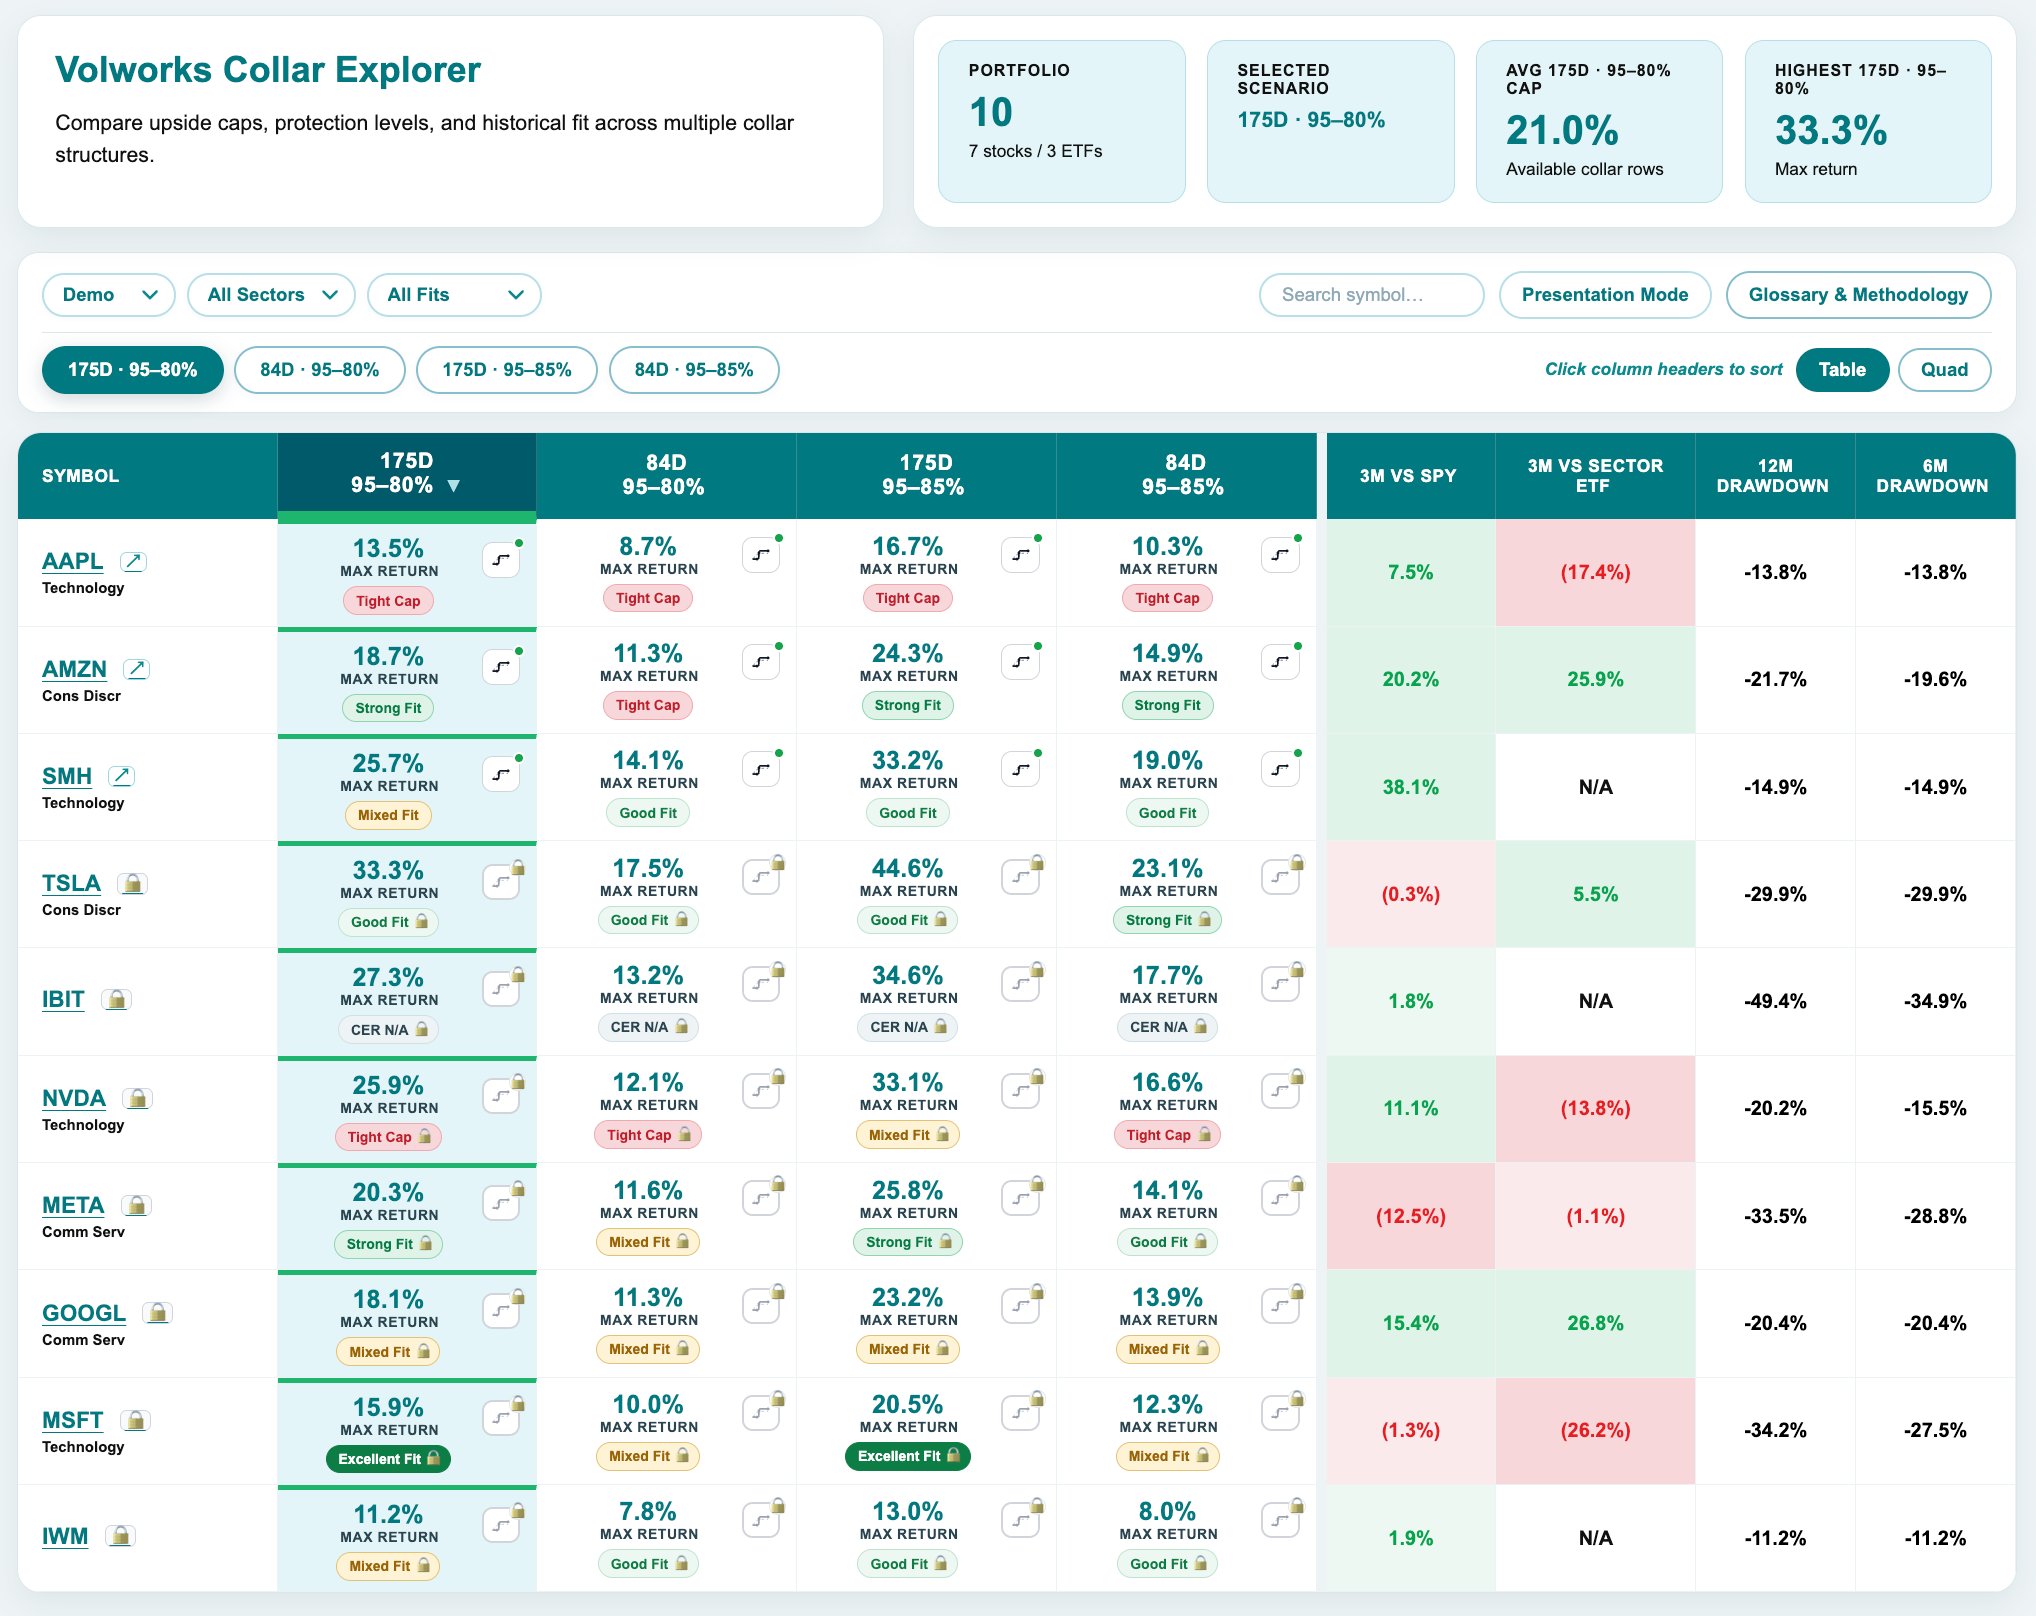Click SMH Mixed Fit badge
2036x1616 pixels.
[x=388, y=815]
